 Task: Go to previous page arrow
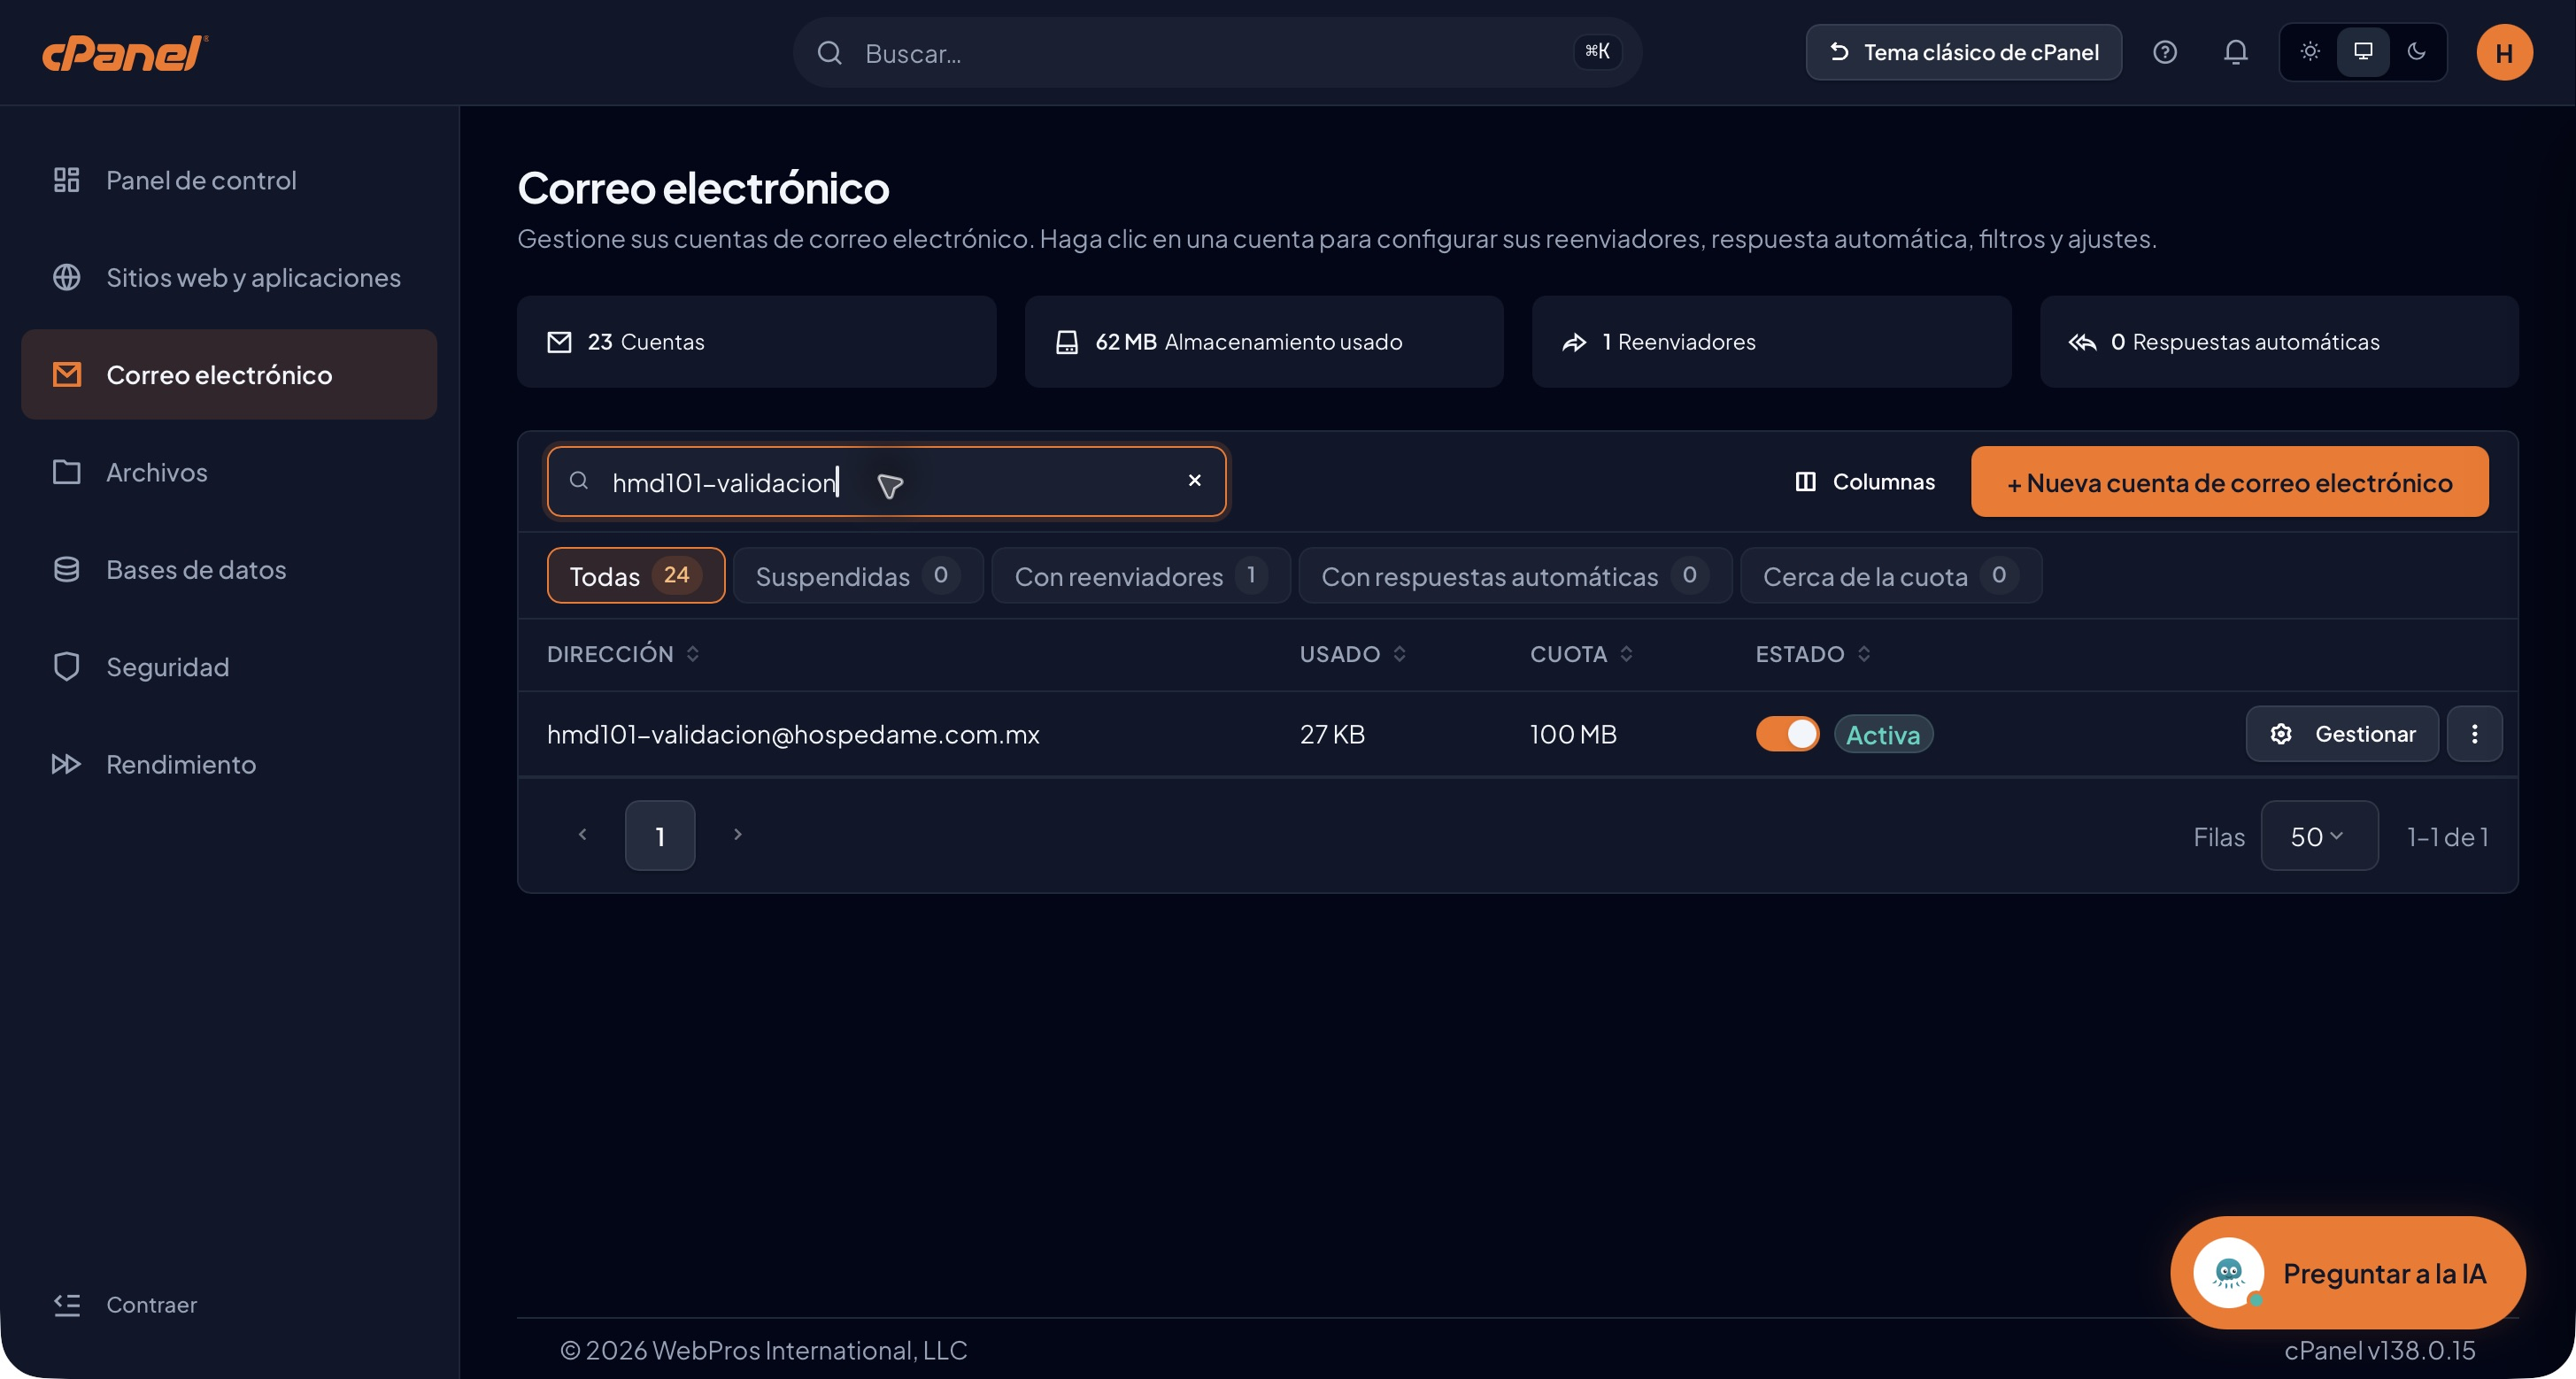tap(583, 835)
